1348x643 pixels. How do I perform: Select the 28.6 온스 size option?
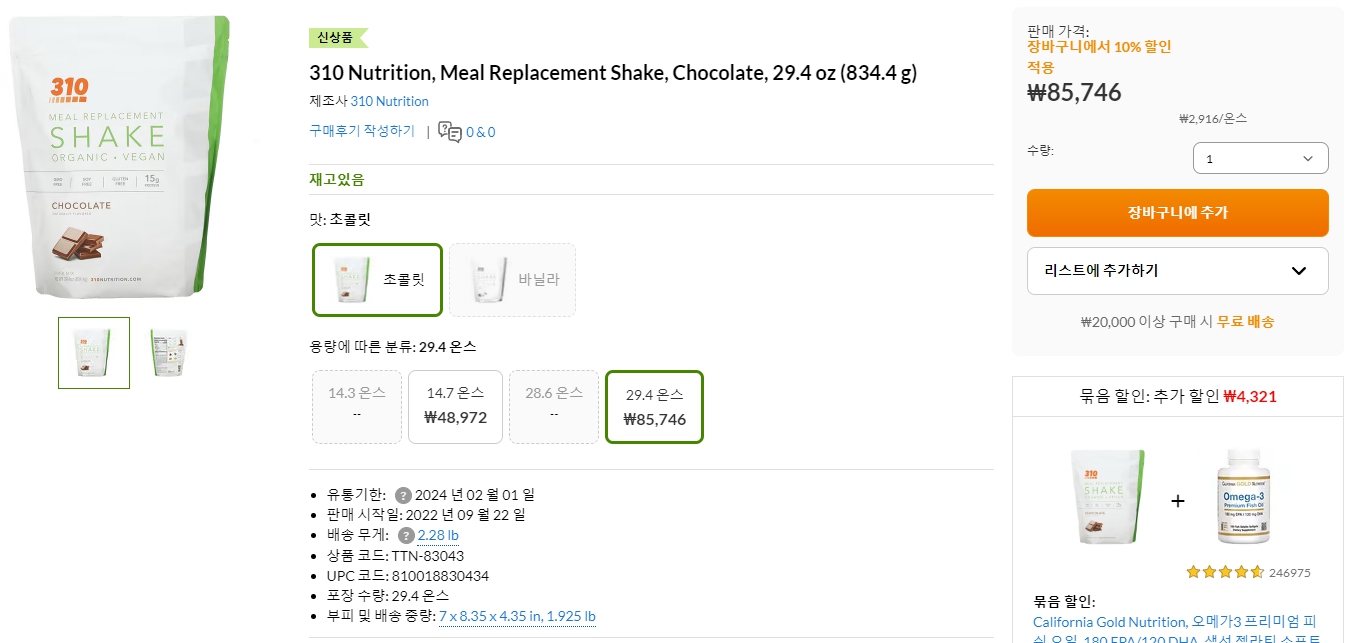tap(554, 406)
